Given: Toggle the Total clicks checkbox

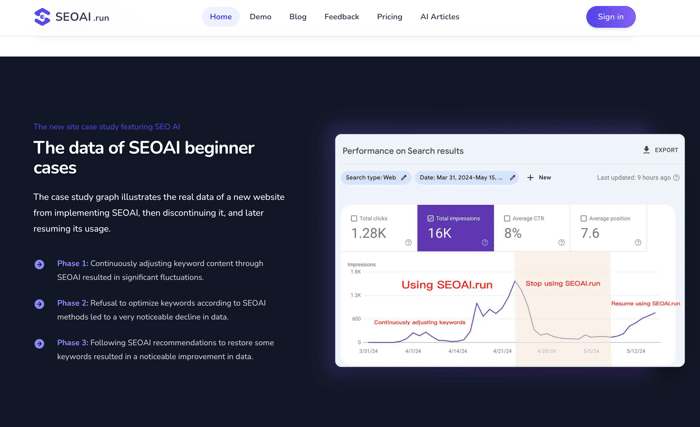Looking at the screenshot, I should (x=354, y=218).
